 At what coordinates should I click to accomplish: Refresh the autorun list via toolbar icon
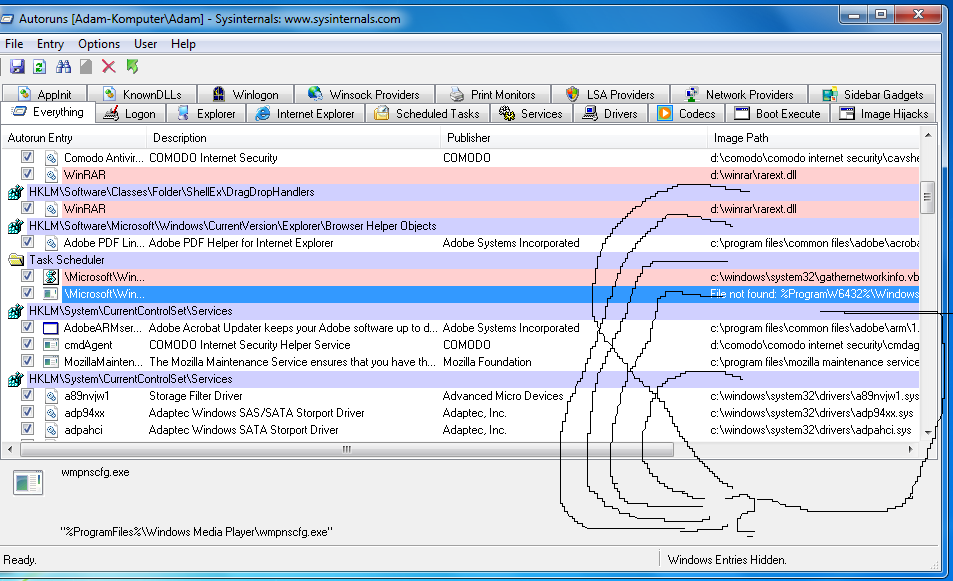tap(40, 66)
